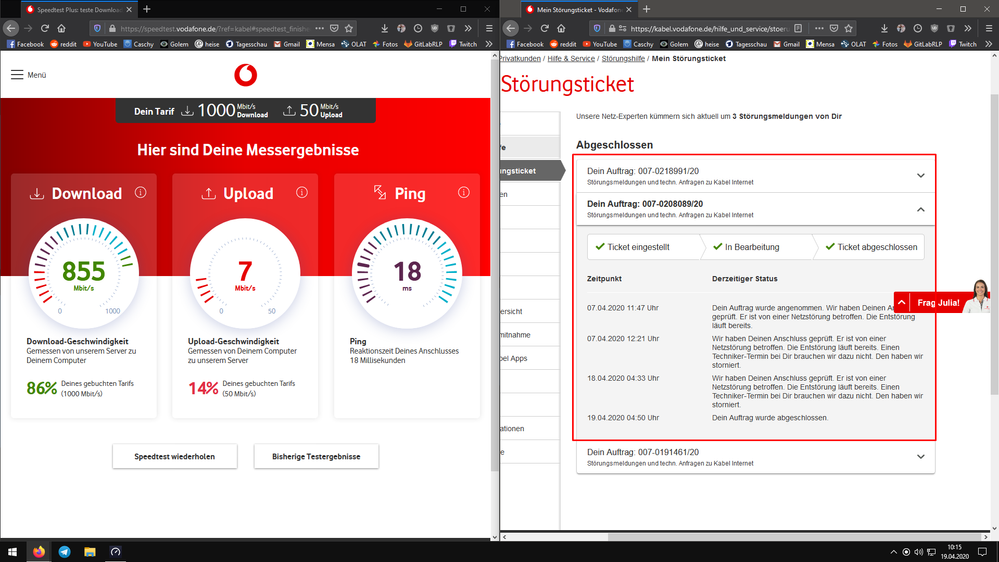Open Tagesschau bookmark in Störungsticket window
This screenshot has height=562, width=999.
click(x=745, y=44)
